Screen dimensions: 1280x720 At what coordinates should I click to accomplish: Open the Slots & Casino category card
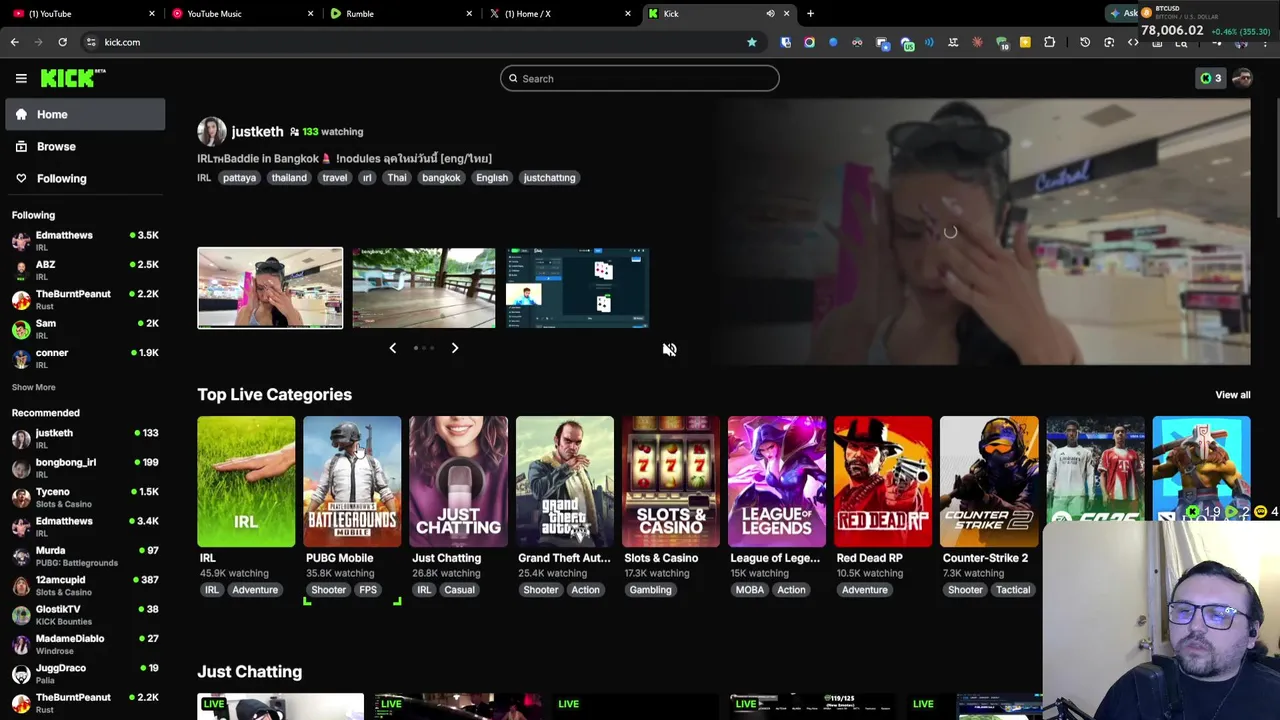click(x=671, y=482)
